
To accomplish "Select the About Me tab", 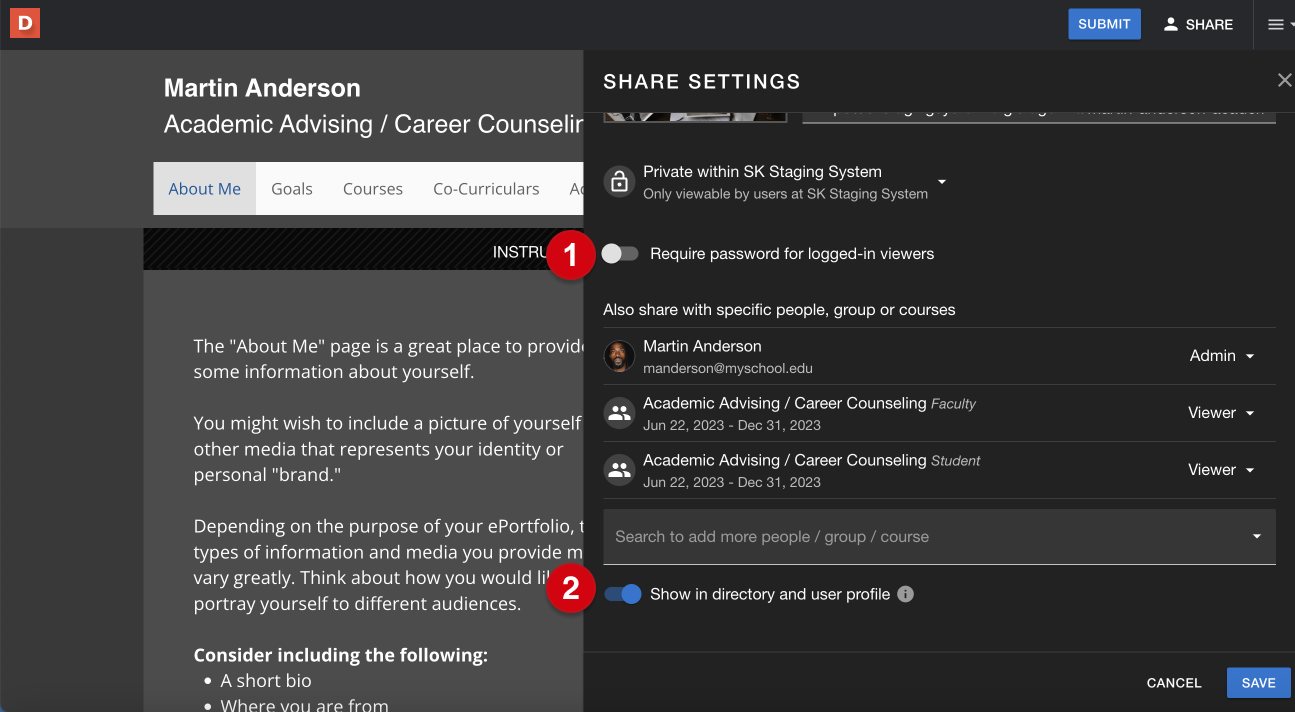I will coord(205,189).
